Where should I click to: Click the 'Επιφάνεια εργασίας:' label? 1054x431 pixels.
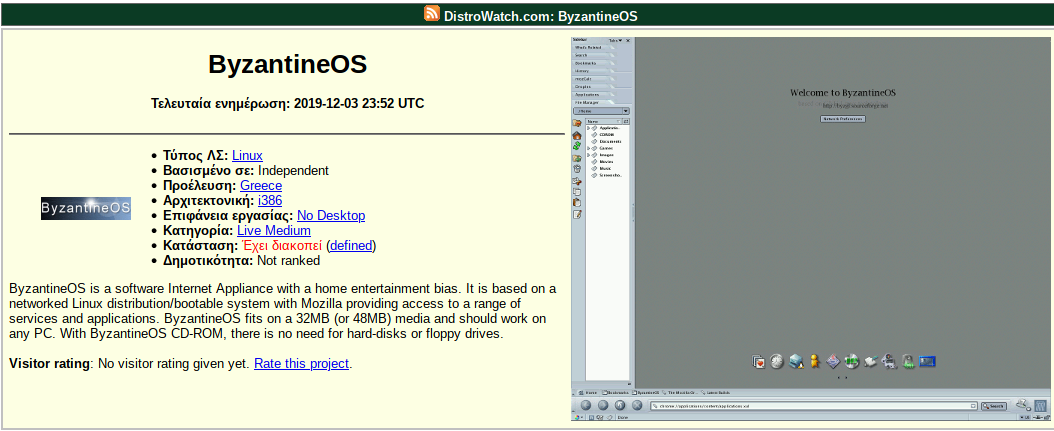pos(229,216)
